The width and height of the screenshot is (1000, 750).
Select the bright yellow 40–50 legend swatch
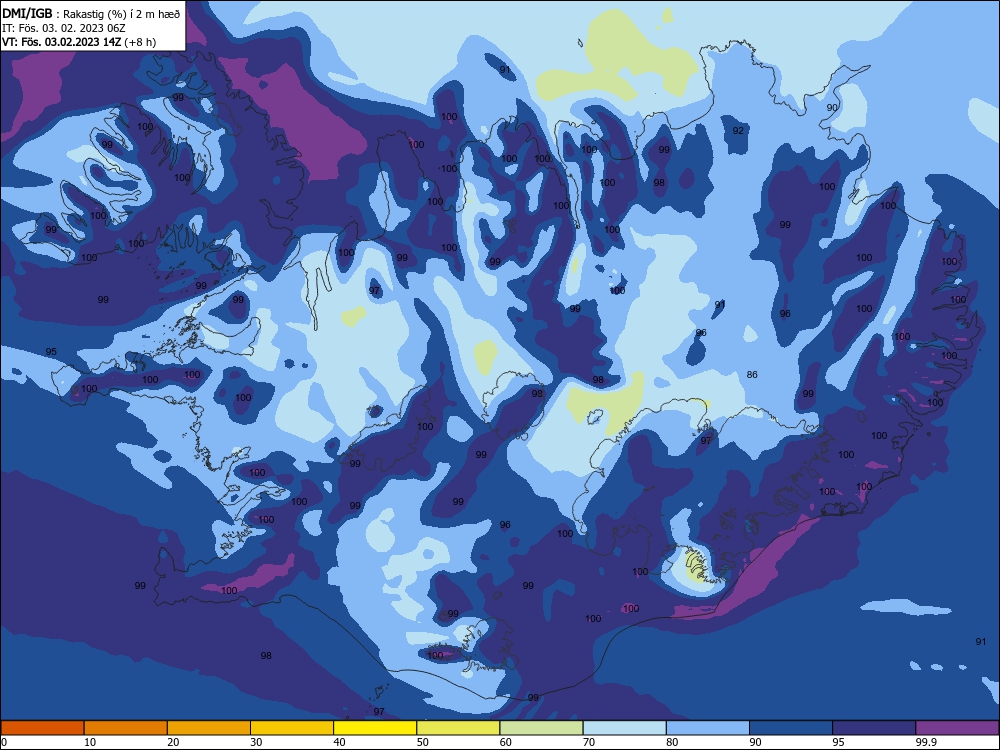coord(375,728)
